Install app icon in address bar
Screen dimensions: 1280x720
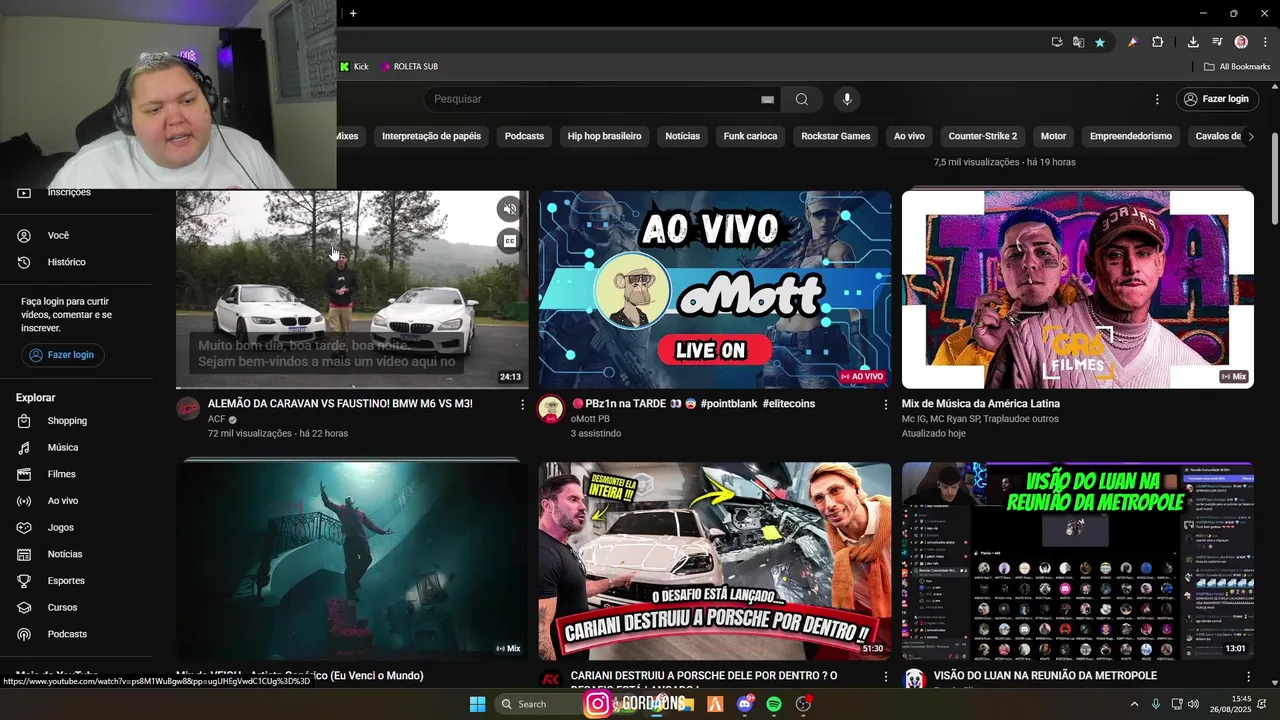point(1057,42)
